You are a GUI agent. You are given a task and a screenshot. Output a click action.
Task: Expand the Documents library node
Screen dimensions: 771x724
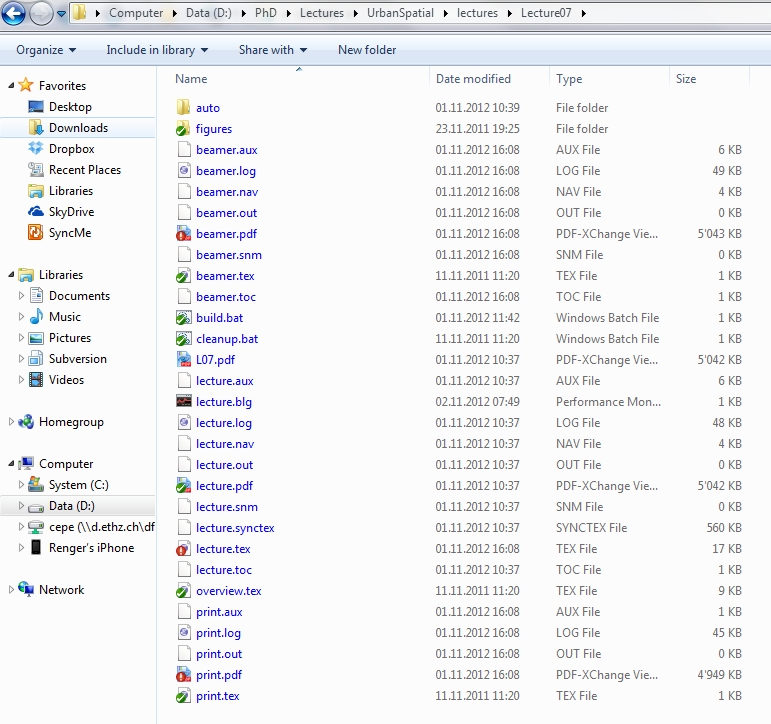point(21,295)
